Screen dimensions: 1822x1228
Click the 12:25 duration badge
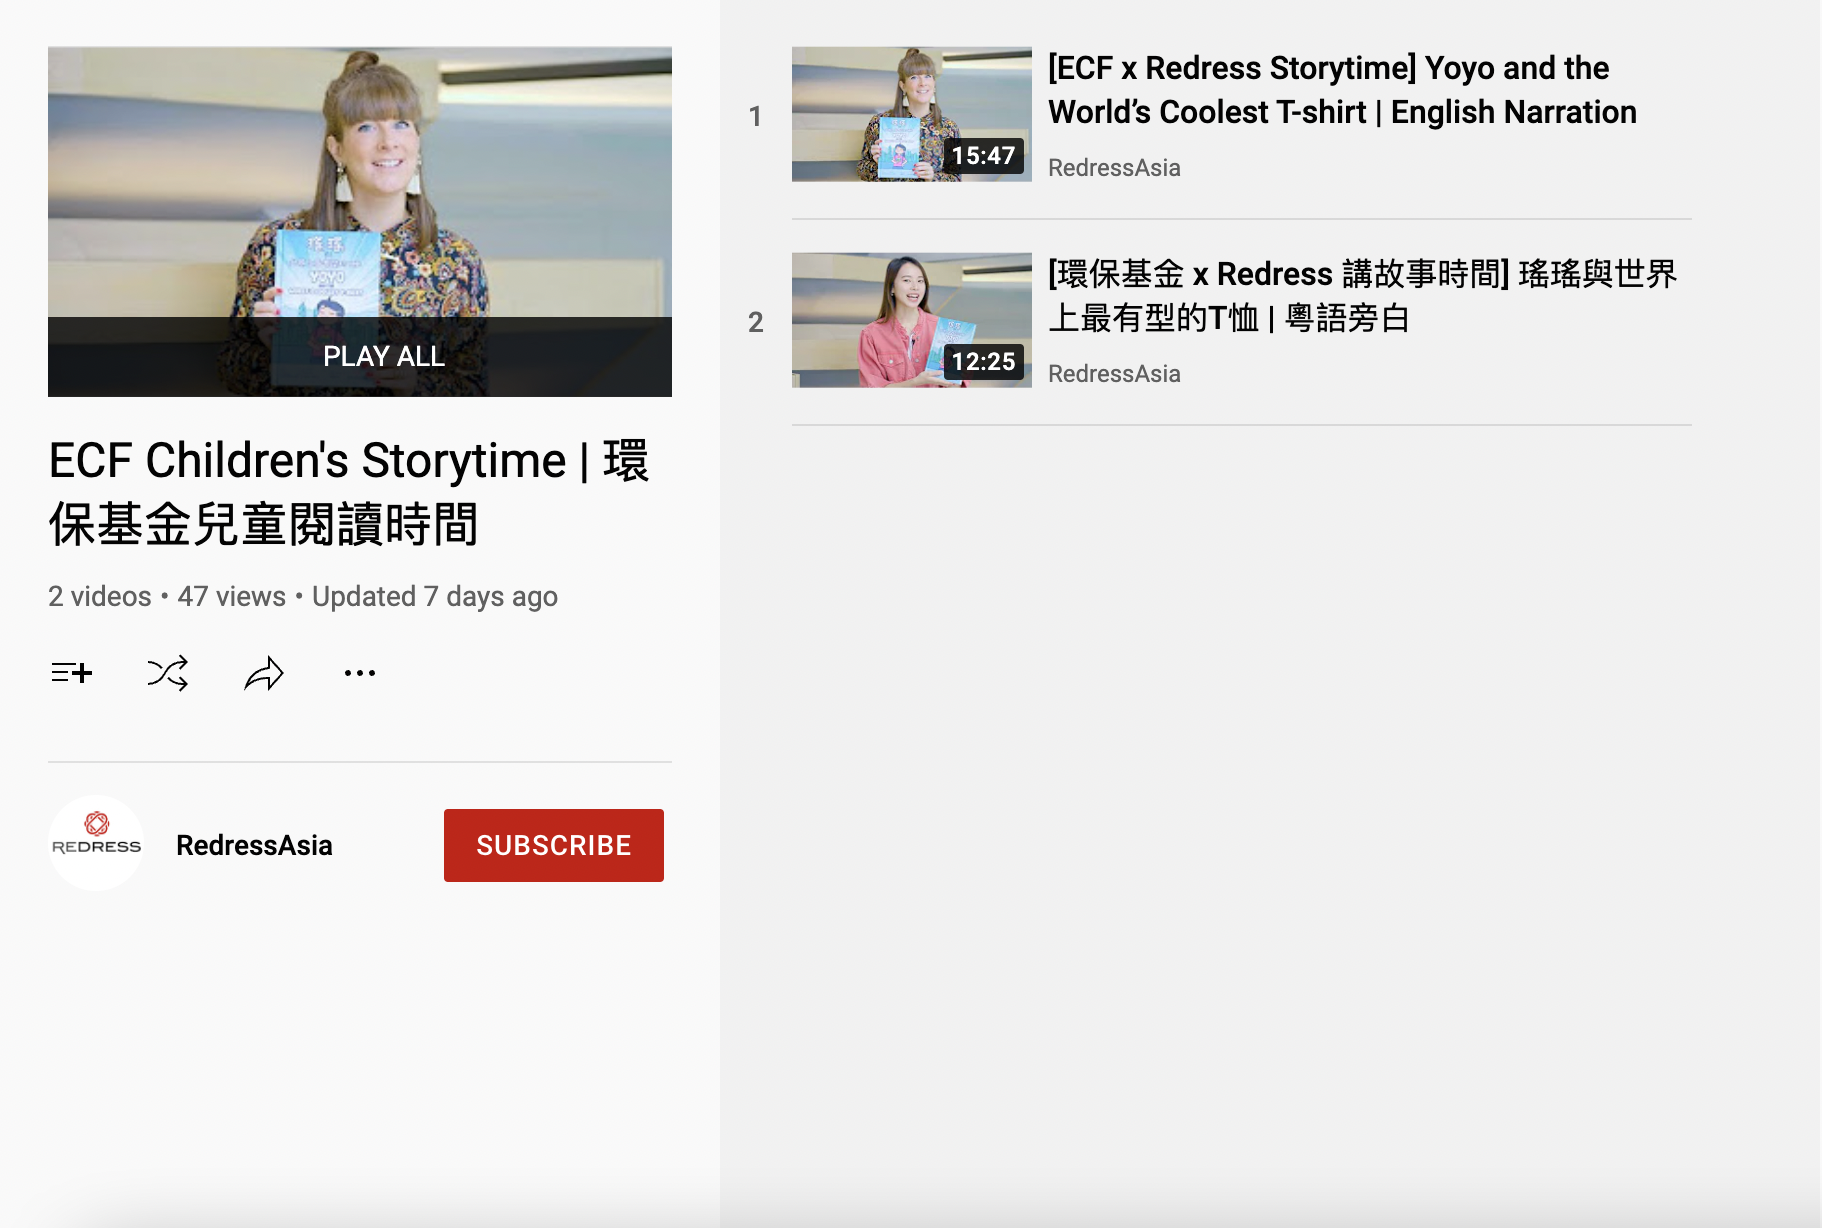(983, 362)
